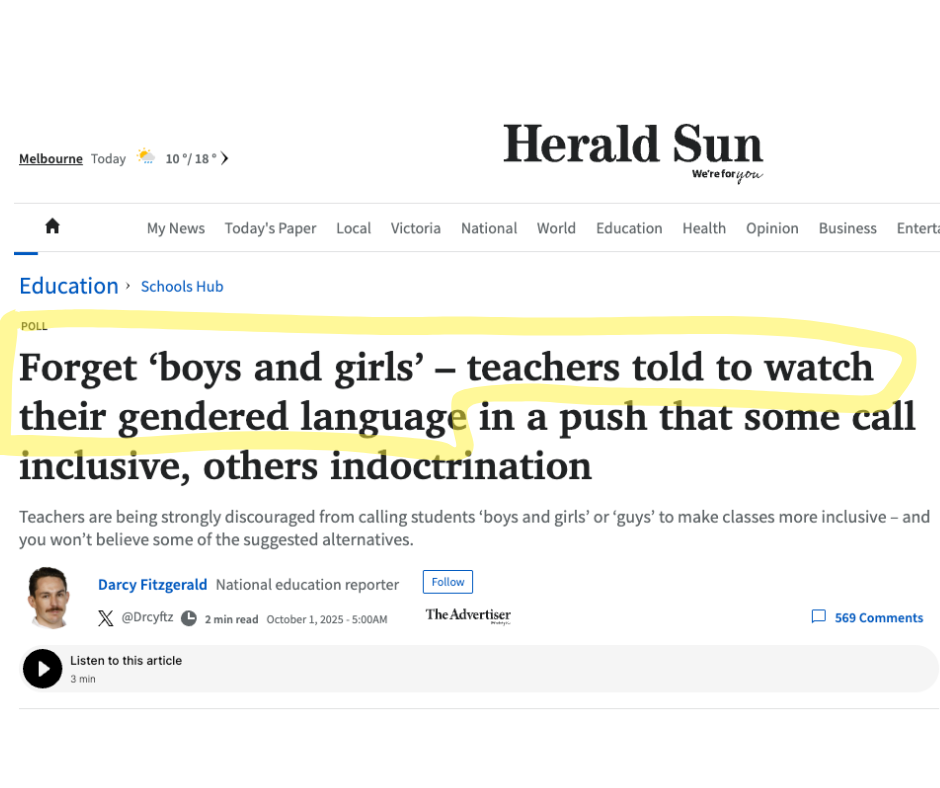Select the Opinion navigation item
The image size is (940, 788).
click(772, 228)
